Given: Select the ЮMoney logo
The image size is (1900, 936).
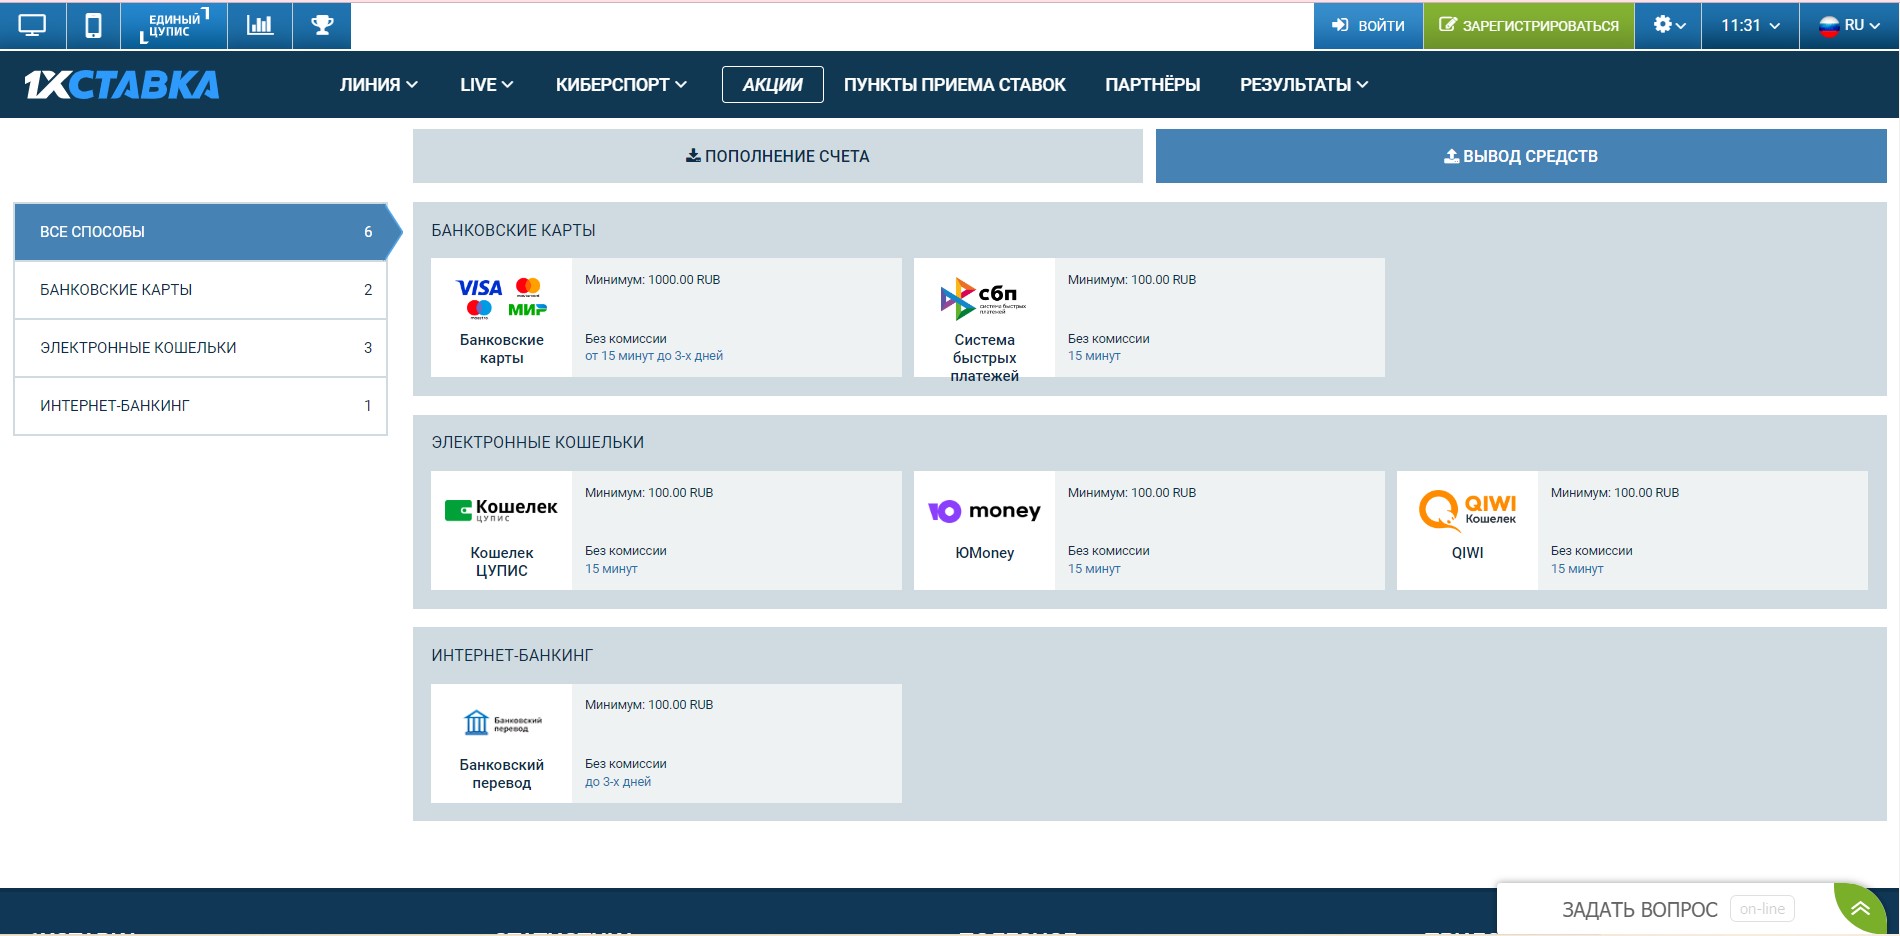Looking at the screenshot, I should (984, 511).
